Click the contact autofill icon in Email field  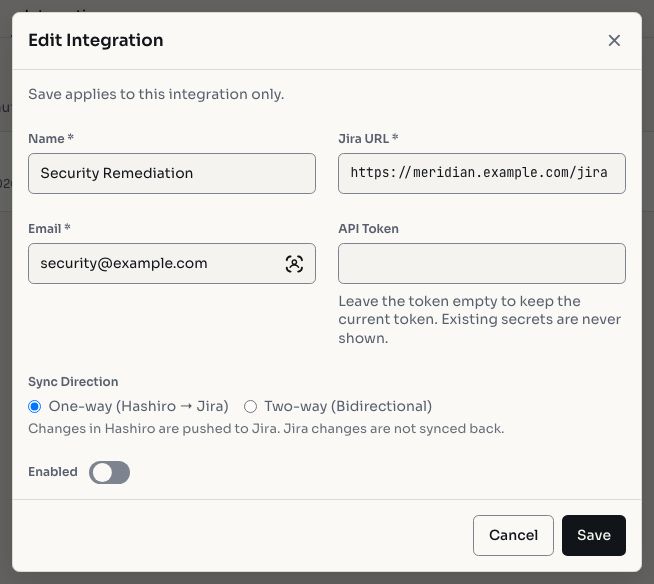(294, 264)
